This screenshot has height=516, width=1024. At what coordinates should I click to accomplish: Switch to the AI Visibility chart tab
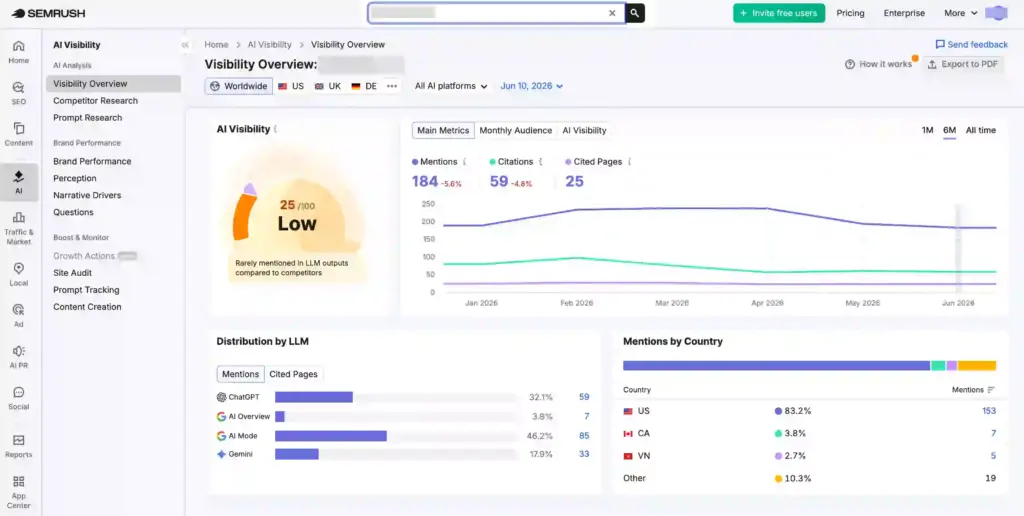(584, 130)
